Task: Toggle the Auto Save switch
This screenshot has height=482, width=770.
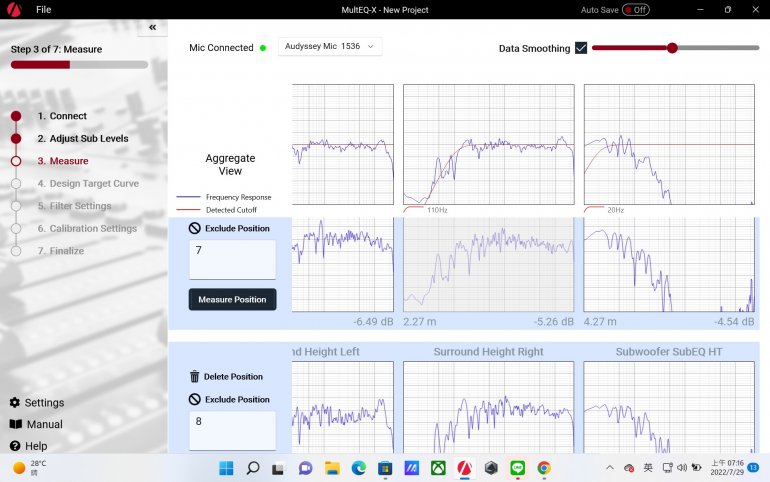Action: pyautogui.click(x=635, y=10)
